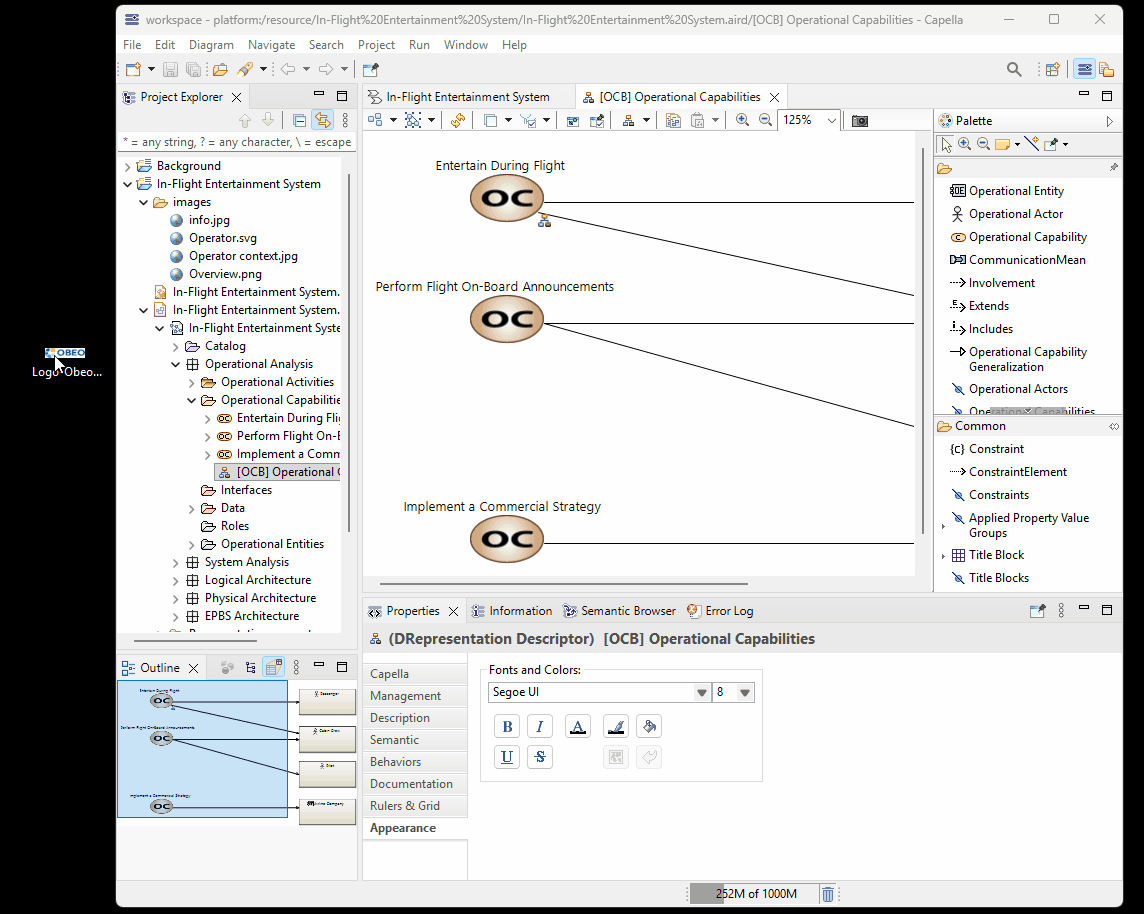This screenshot has height=914, width=1144.
Task: Select the Documentation properties section
Action: [411, 784]
